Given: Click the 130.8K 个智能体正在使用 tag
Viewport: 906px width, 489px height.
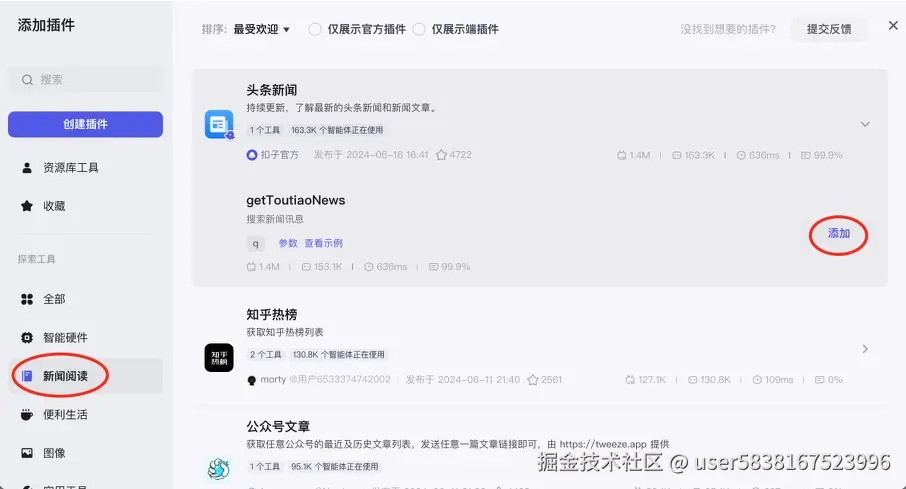Looking at the screenshot, I should pos(339,354).
